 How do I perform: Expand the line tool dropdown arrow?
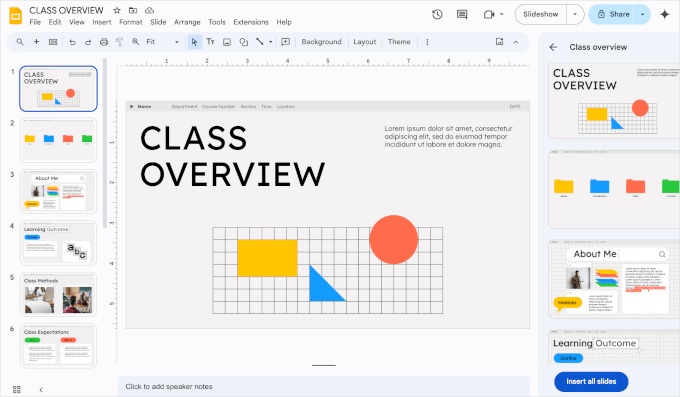click(x=271, y=42)
